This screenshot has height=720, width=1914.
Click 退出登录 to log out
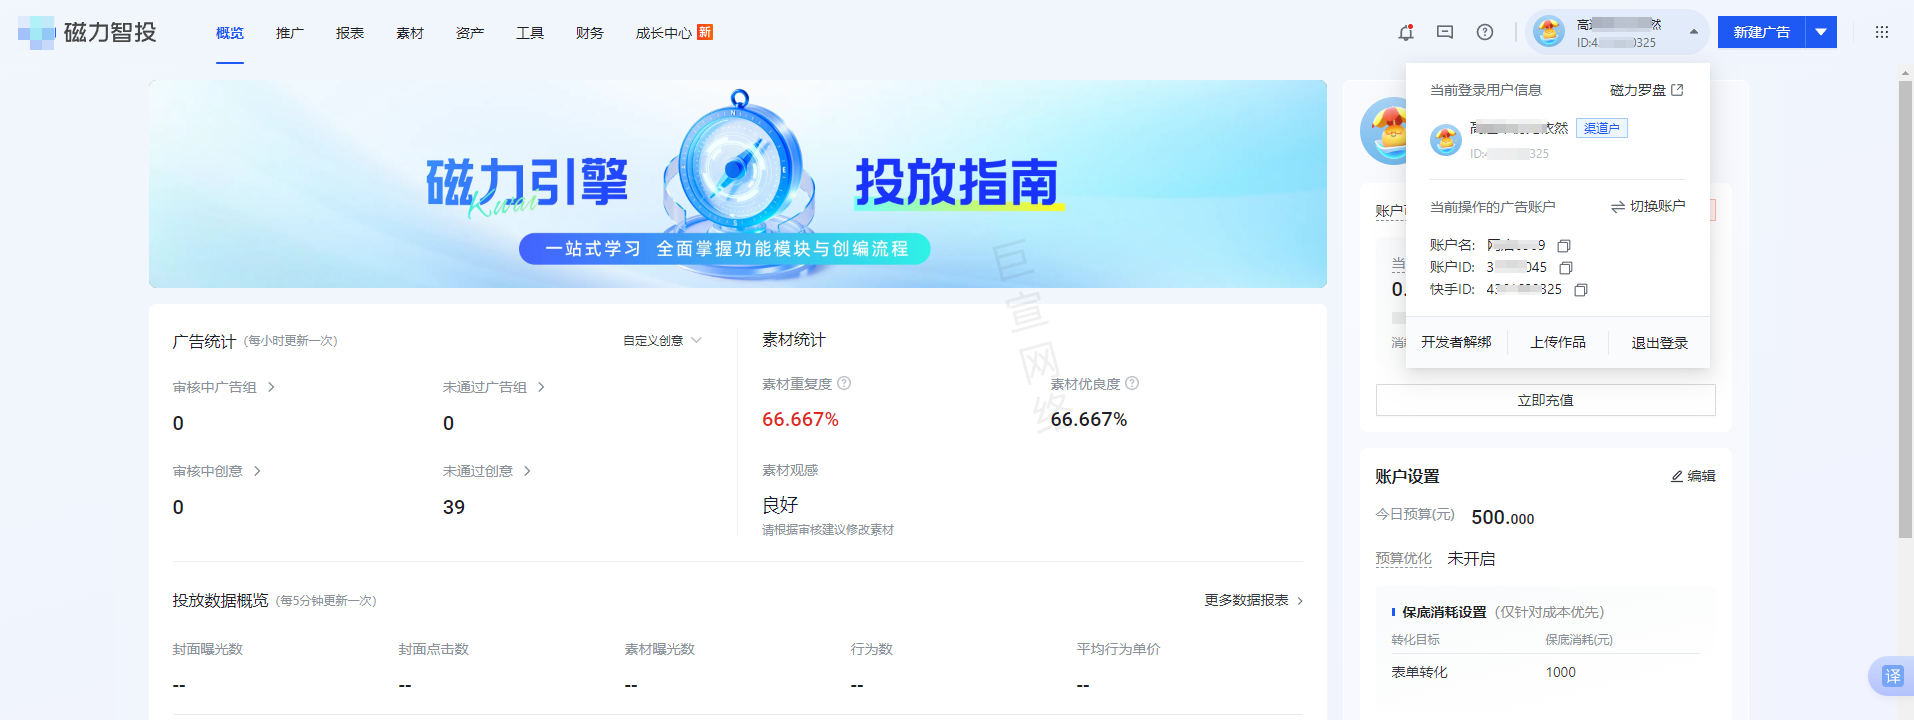1660,342
